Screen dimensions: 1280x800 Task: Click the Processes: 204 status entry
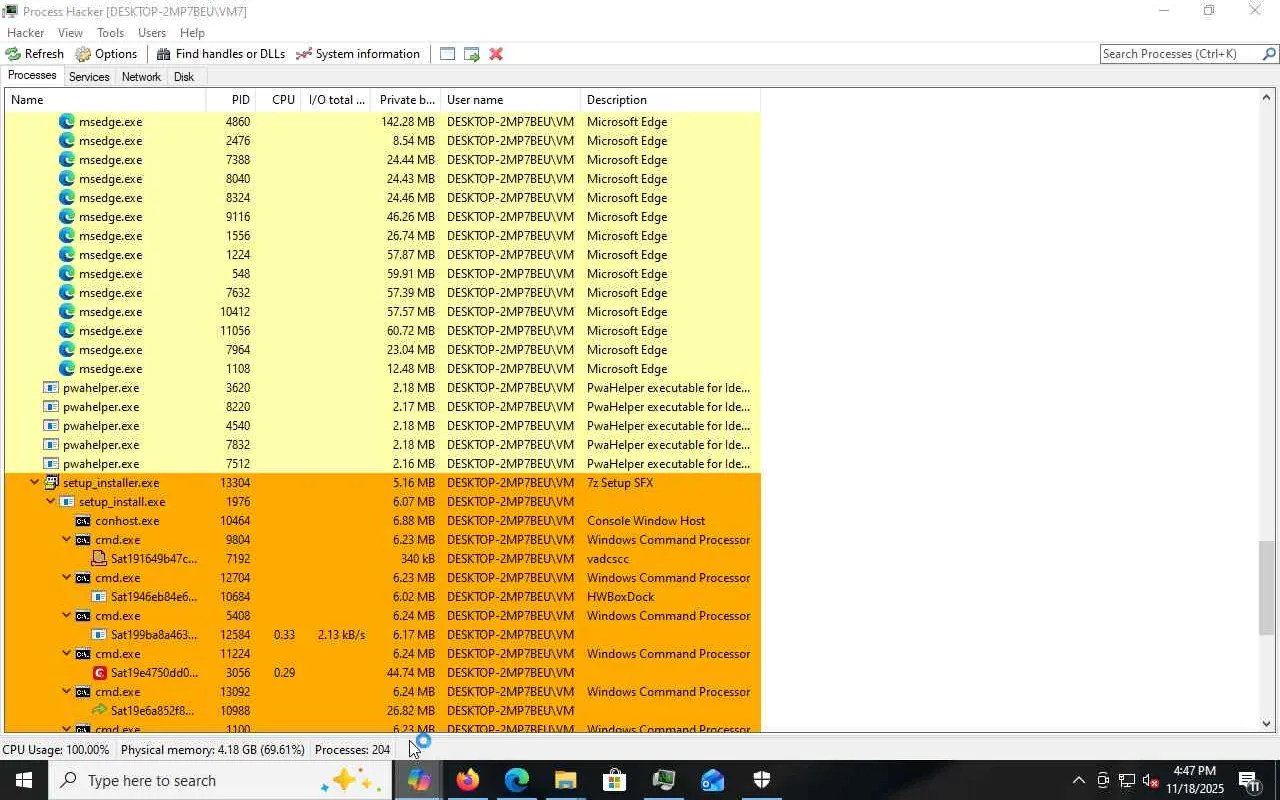pyautogui.click(x=352, y=750)
